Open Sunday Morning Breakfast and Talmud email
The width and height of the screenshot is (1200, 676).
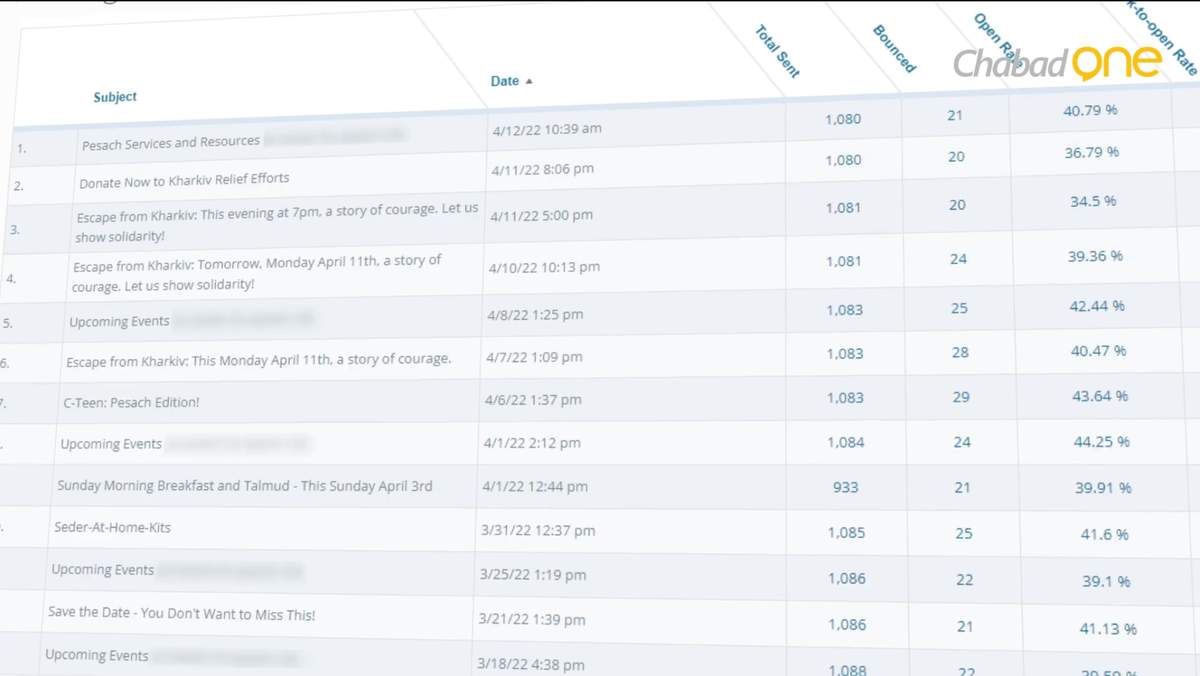click(245, 486)
